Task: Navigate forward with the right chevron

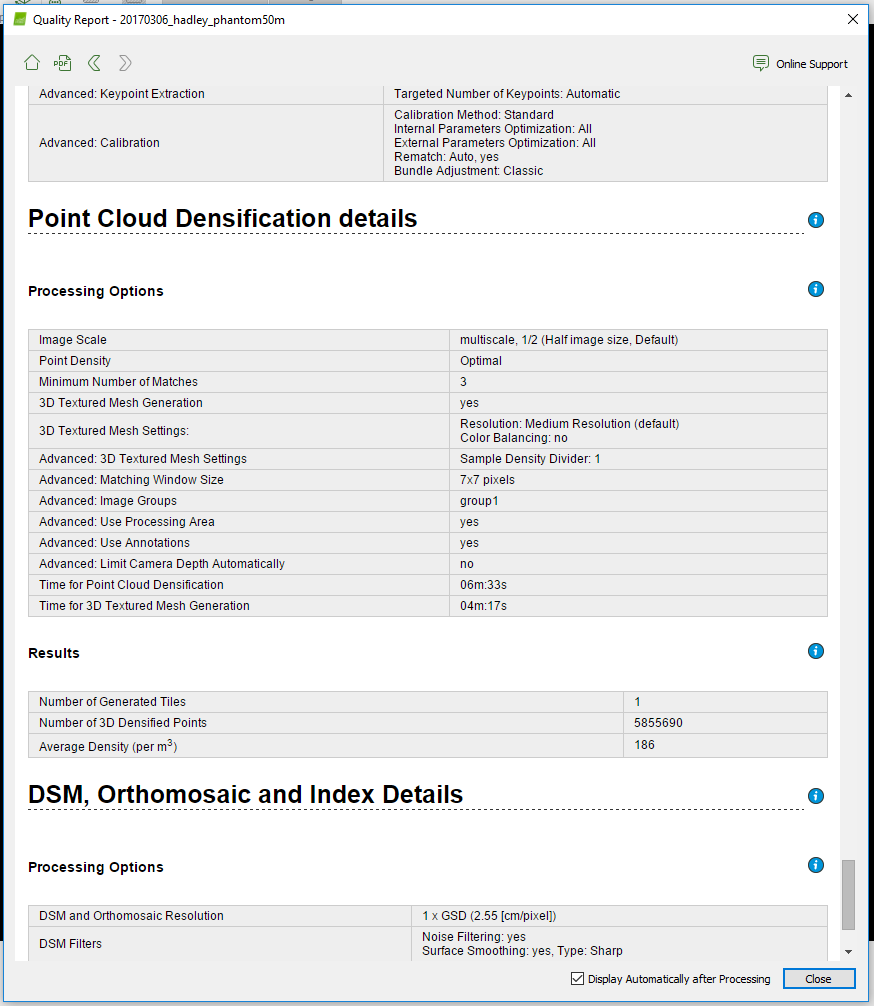Action: (x=125, y=62)
